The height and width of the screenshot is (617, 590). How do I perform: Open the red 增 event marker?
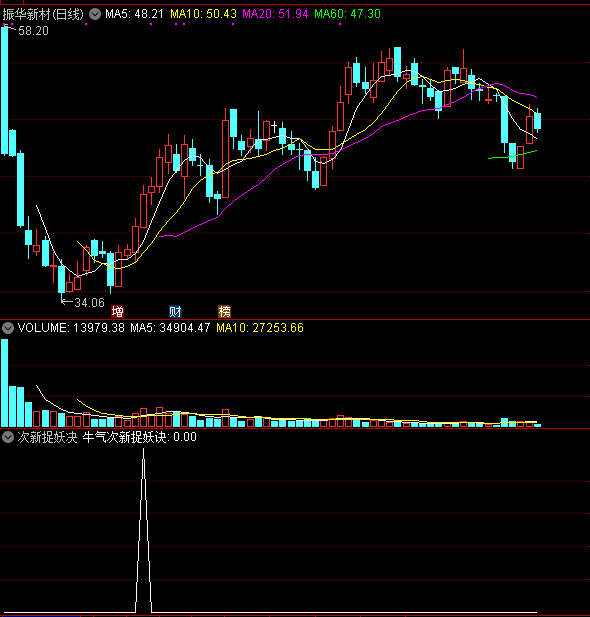tap(117, 312)
